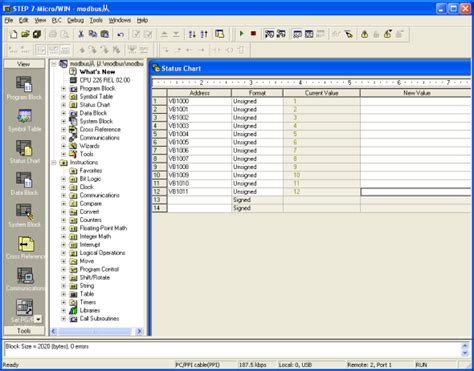Stop the PLC with red STOP square

pyautogui.click(x=253, y=34)
